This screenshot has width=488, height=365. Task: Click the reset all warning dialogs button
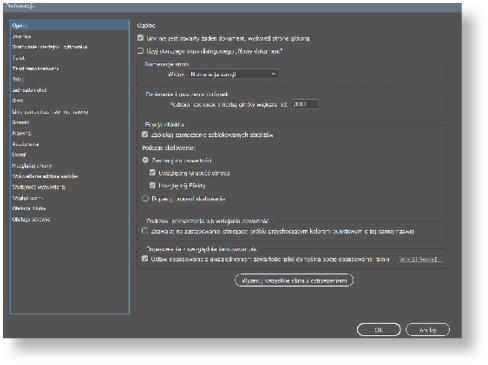294,280
